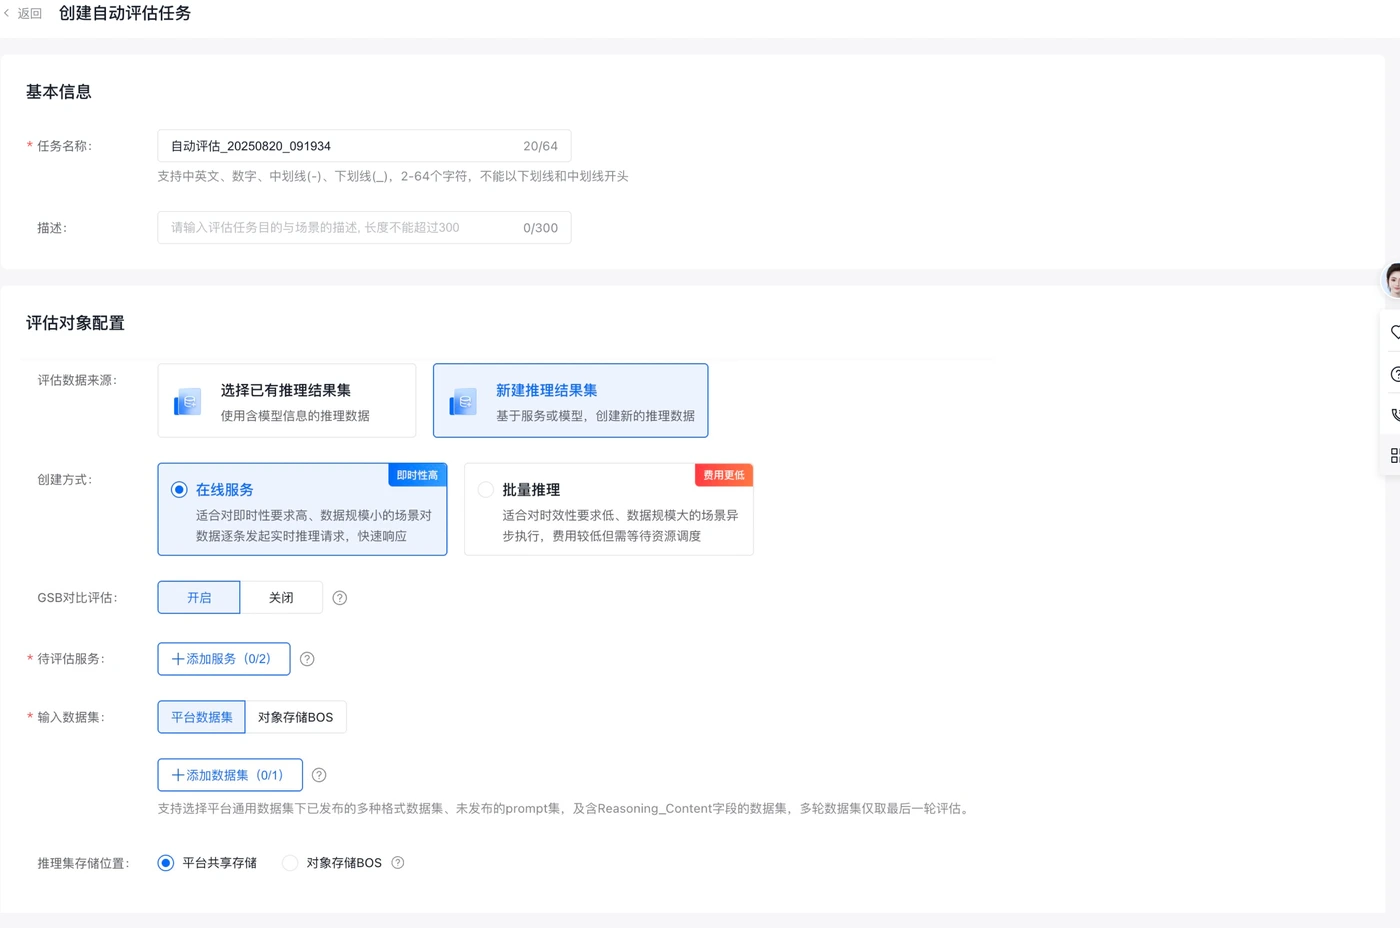This screenshot has width=1400, height=928.
Task: Click the 费用更低 badge
Action: [x=724, y=475]
